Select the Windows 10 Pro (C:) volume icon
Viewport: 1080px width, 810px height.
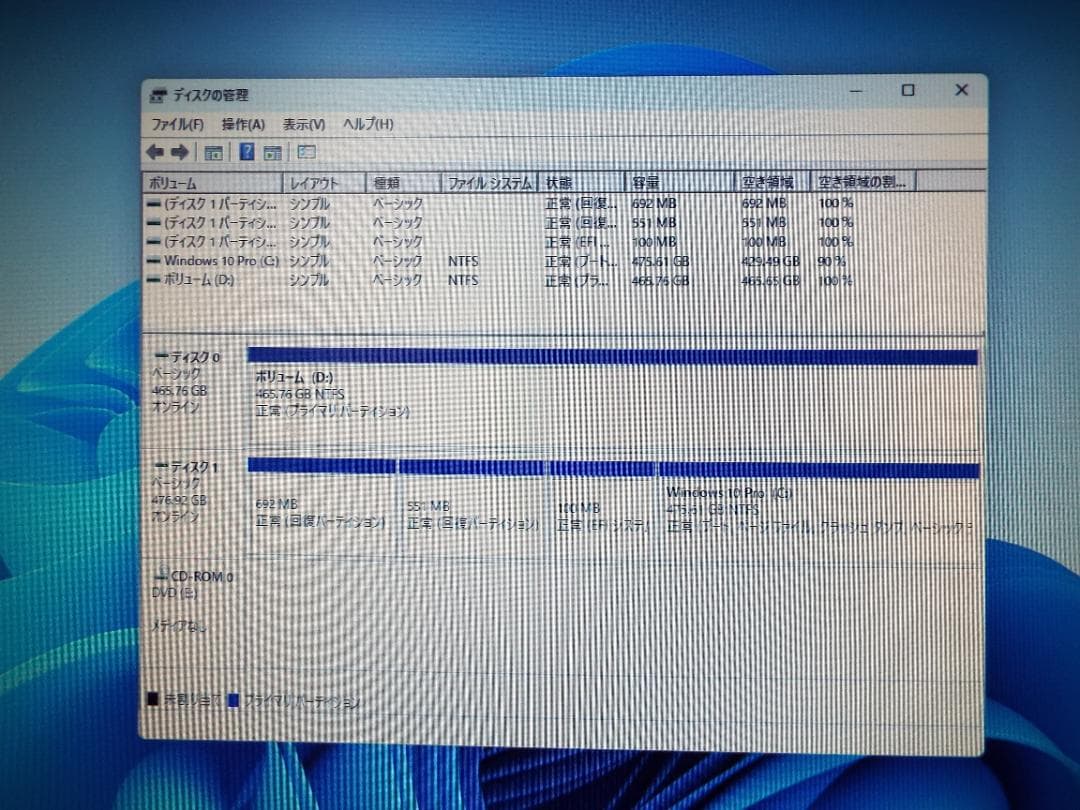[155, 261]
